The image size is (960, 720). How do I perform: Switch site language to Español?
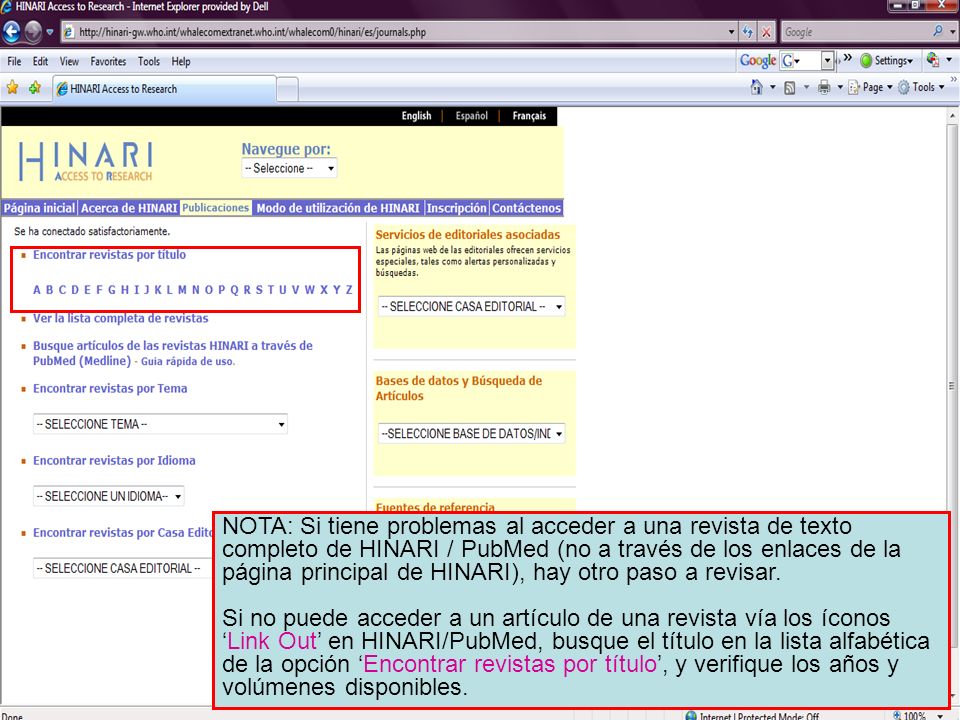[471, 116]
